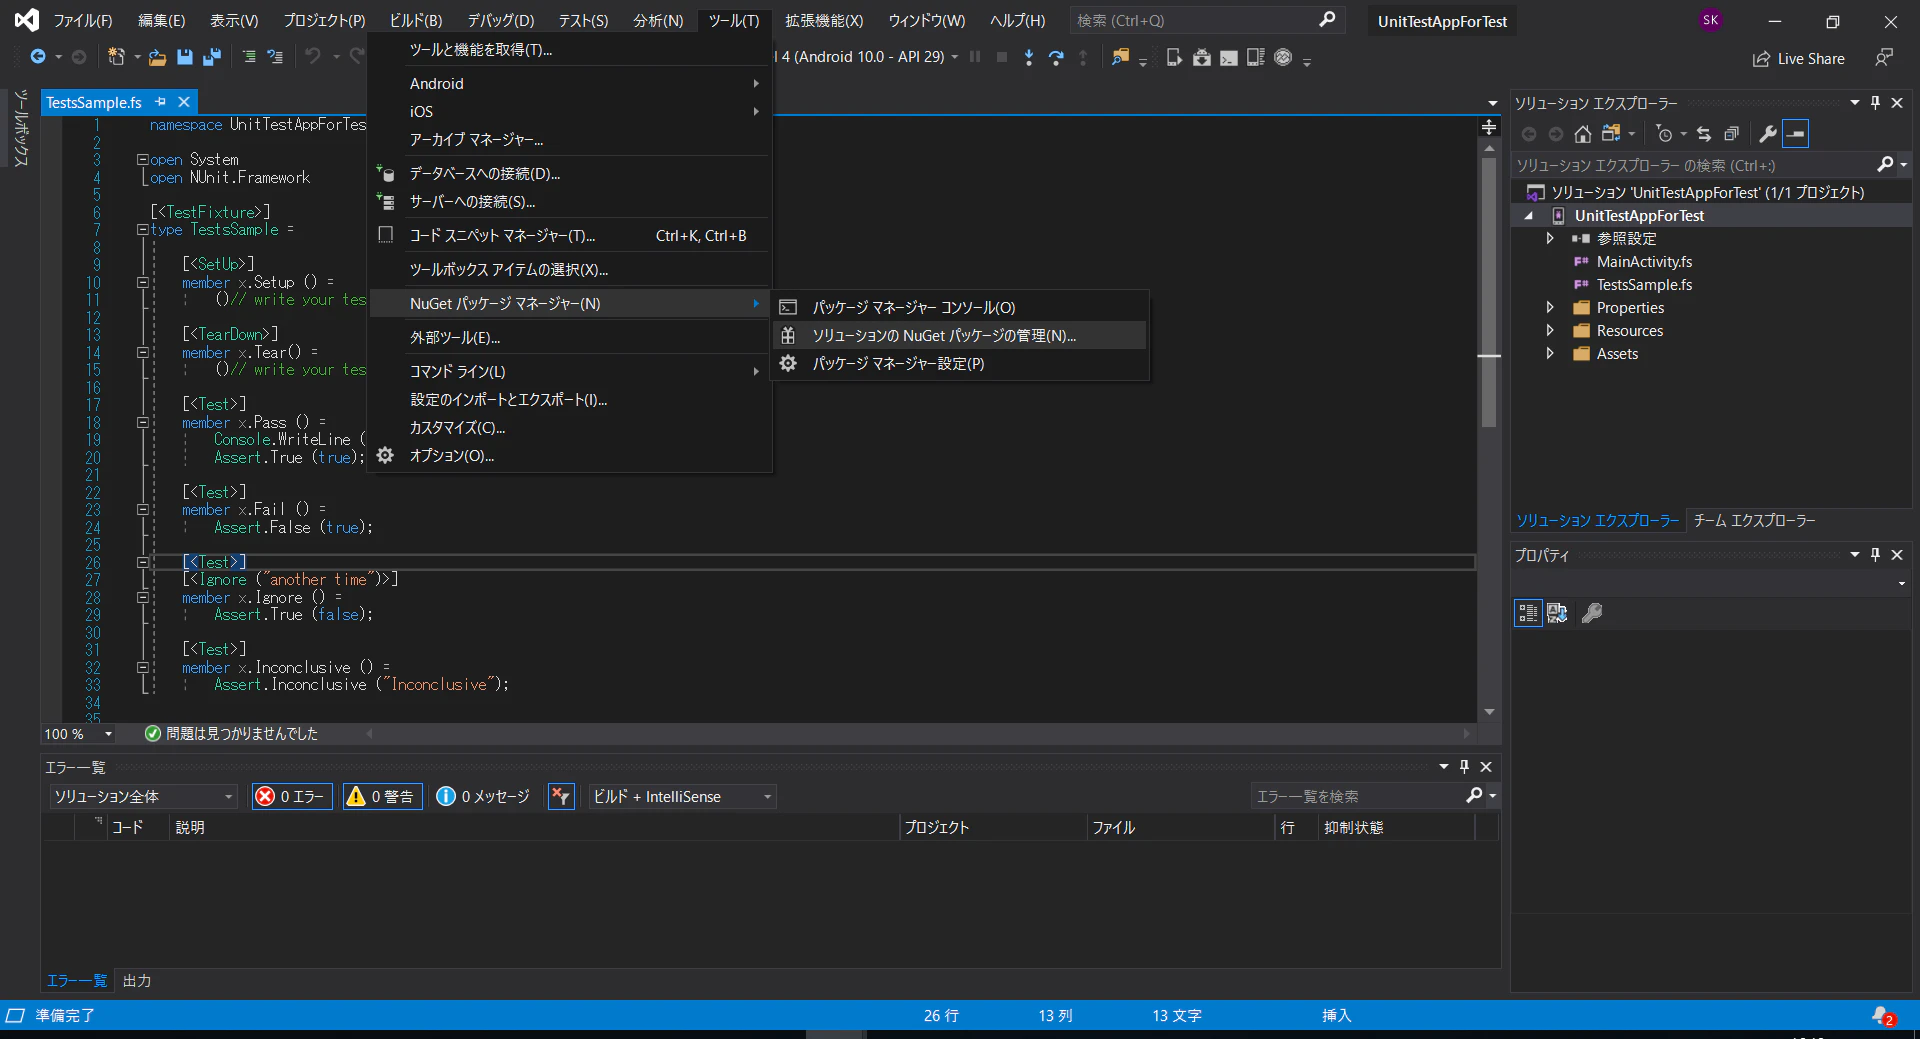Image resolution: width=1920 pixels, height=1039 pixels.
Task: Click 問題は見つかりませんでした status indicator
Action: (x=231, y=734)
